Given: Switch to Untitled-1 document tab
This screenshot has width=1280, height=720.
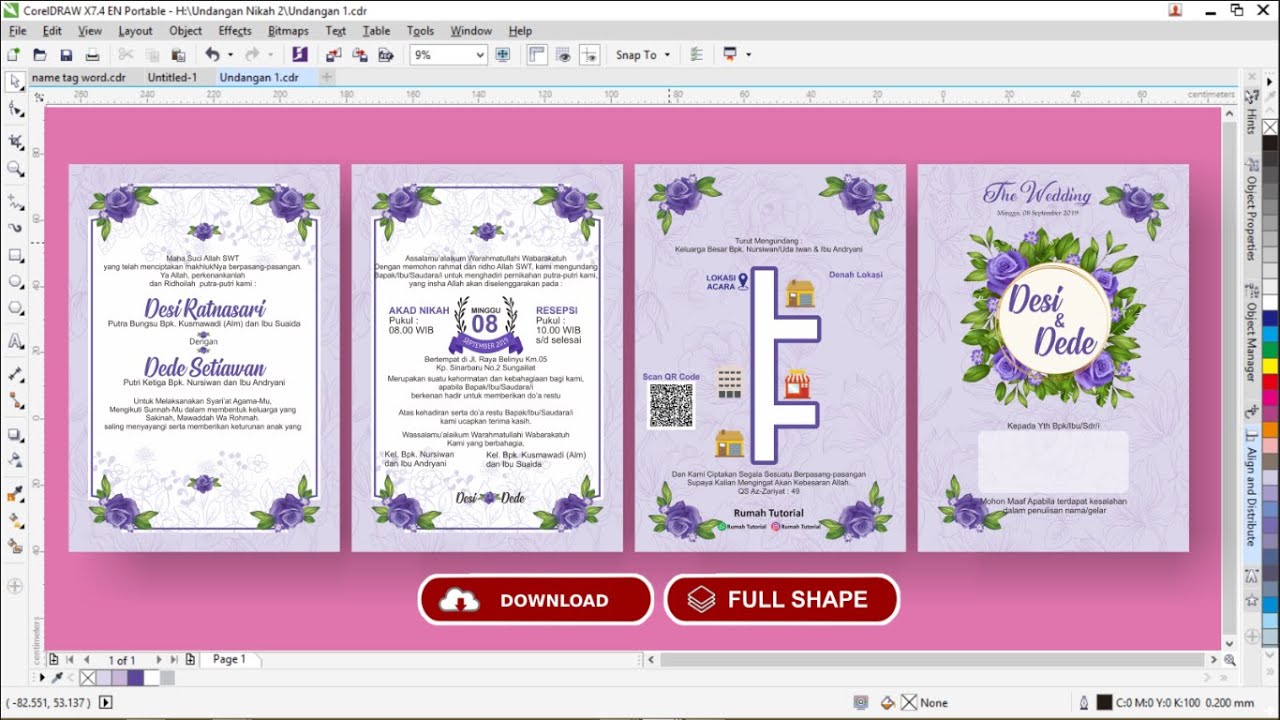Looking at the screenshot, I should [x=173, y=77].
